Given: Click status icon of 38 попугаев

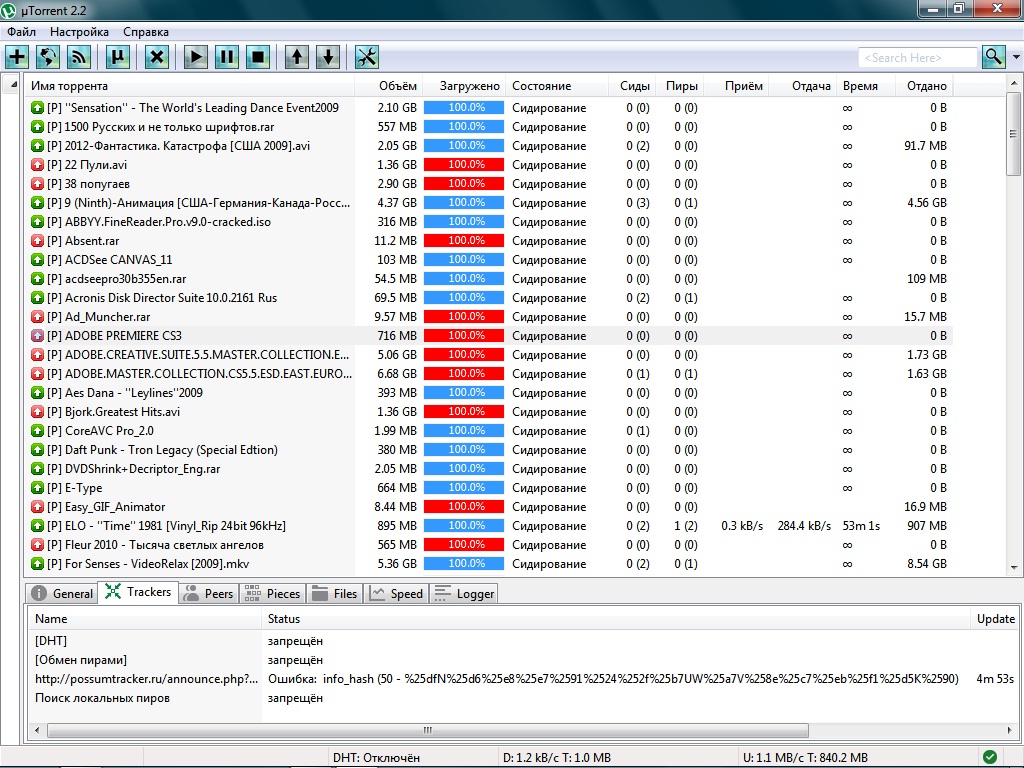Looking at the screenshot, I should (37, 184).
